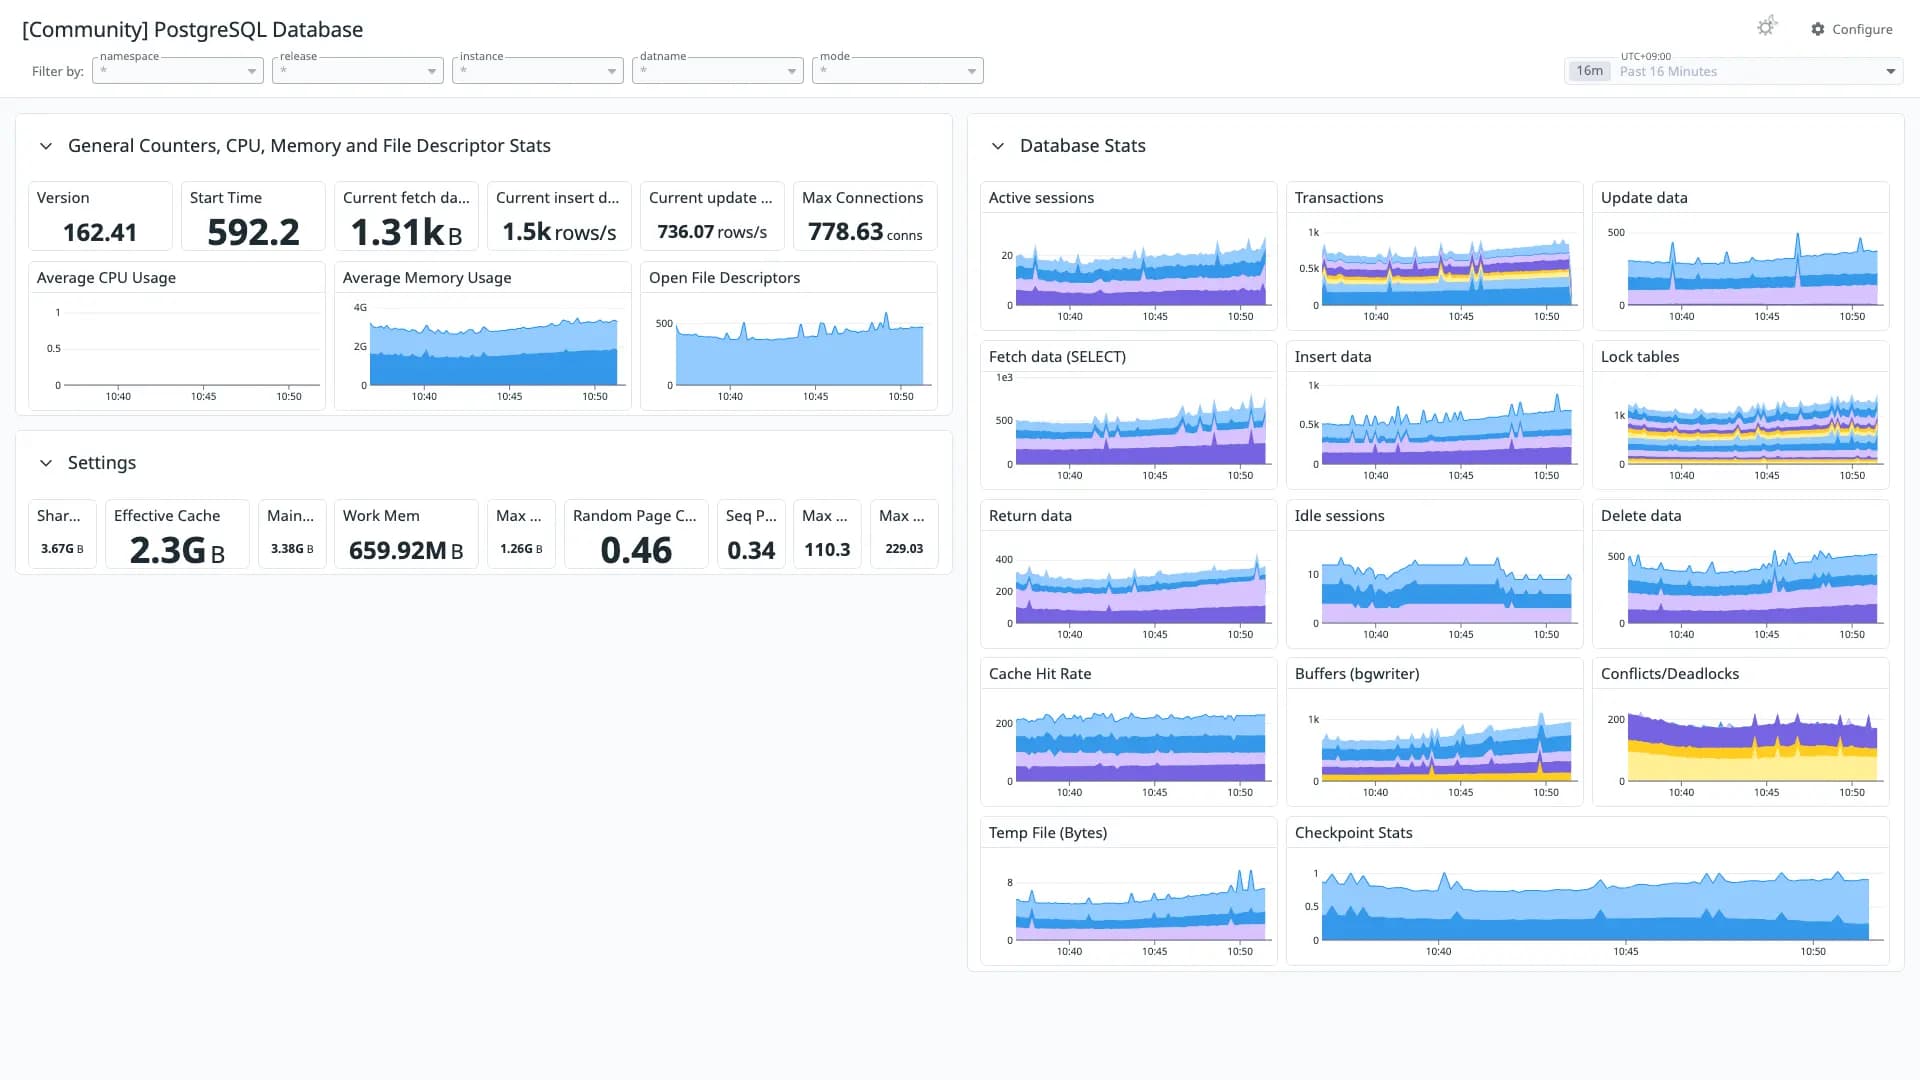Open the namespace filter dropdown

[178, 71]
